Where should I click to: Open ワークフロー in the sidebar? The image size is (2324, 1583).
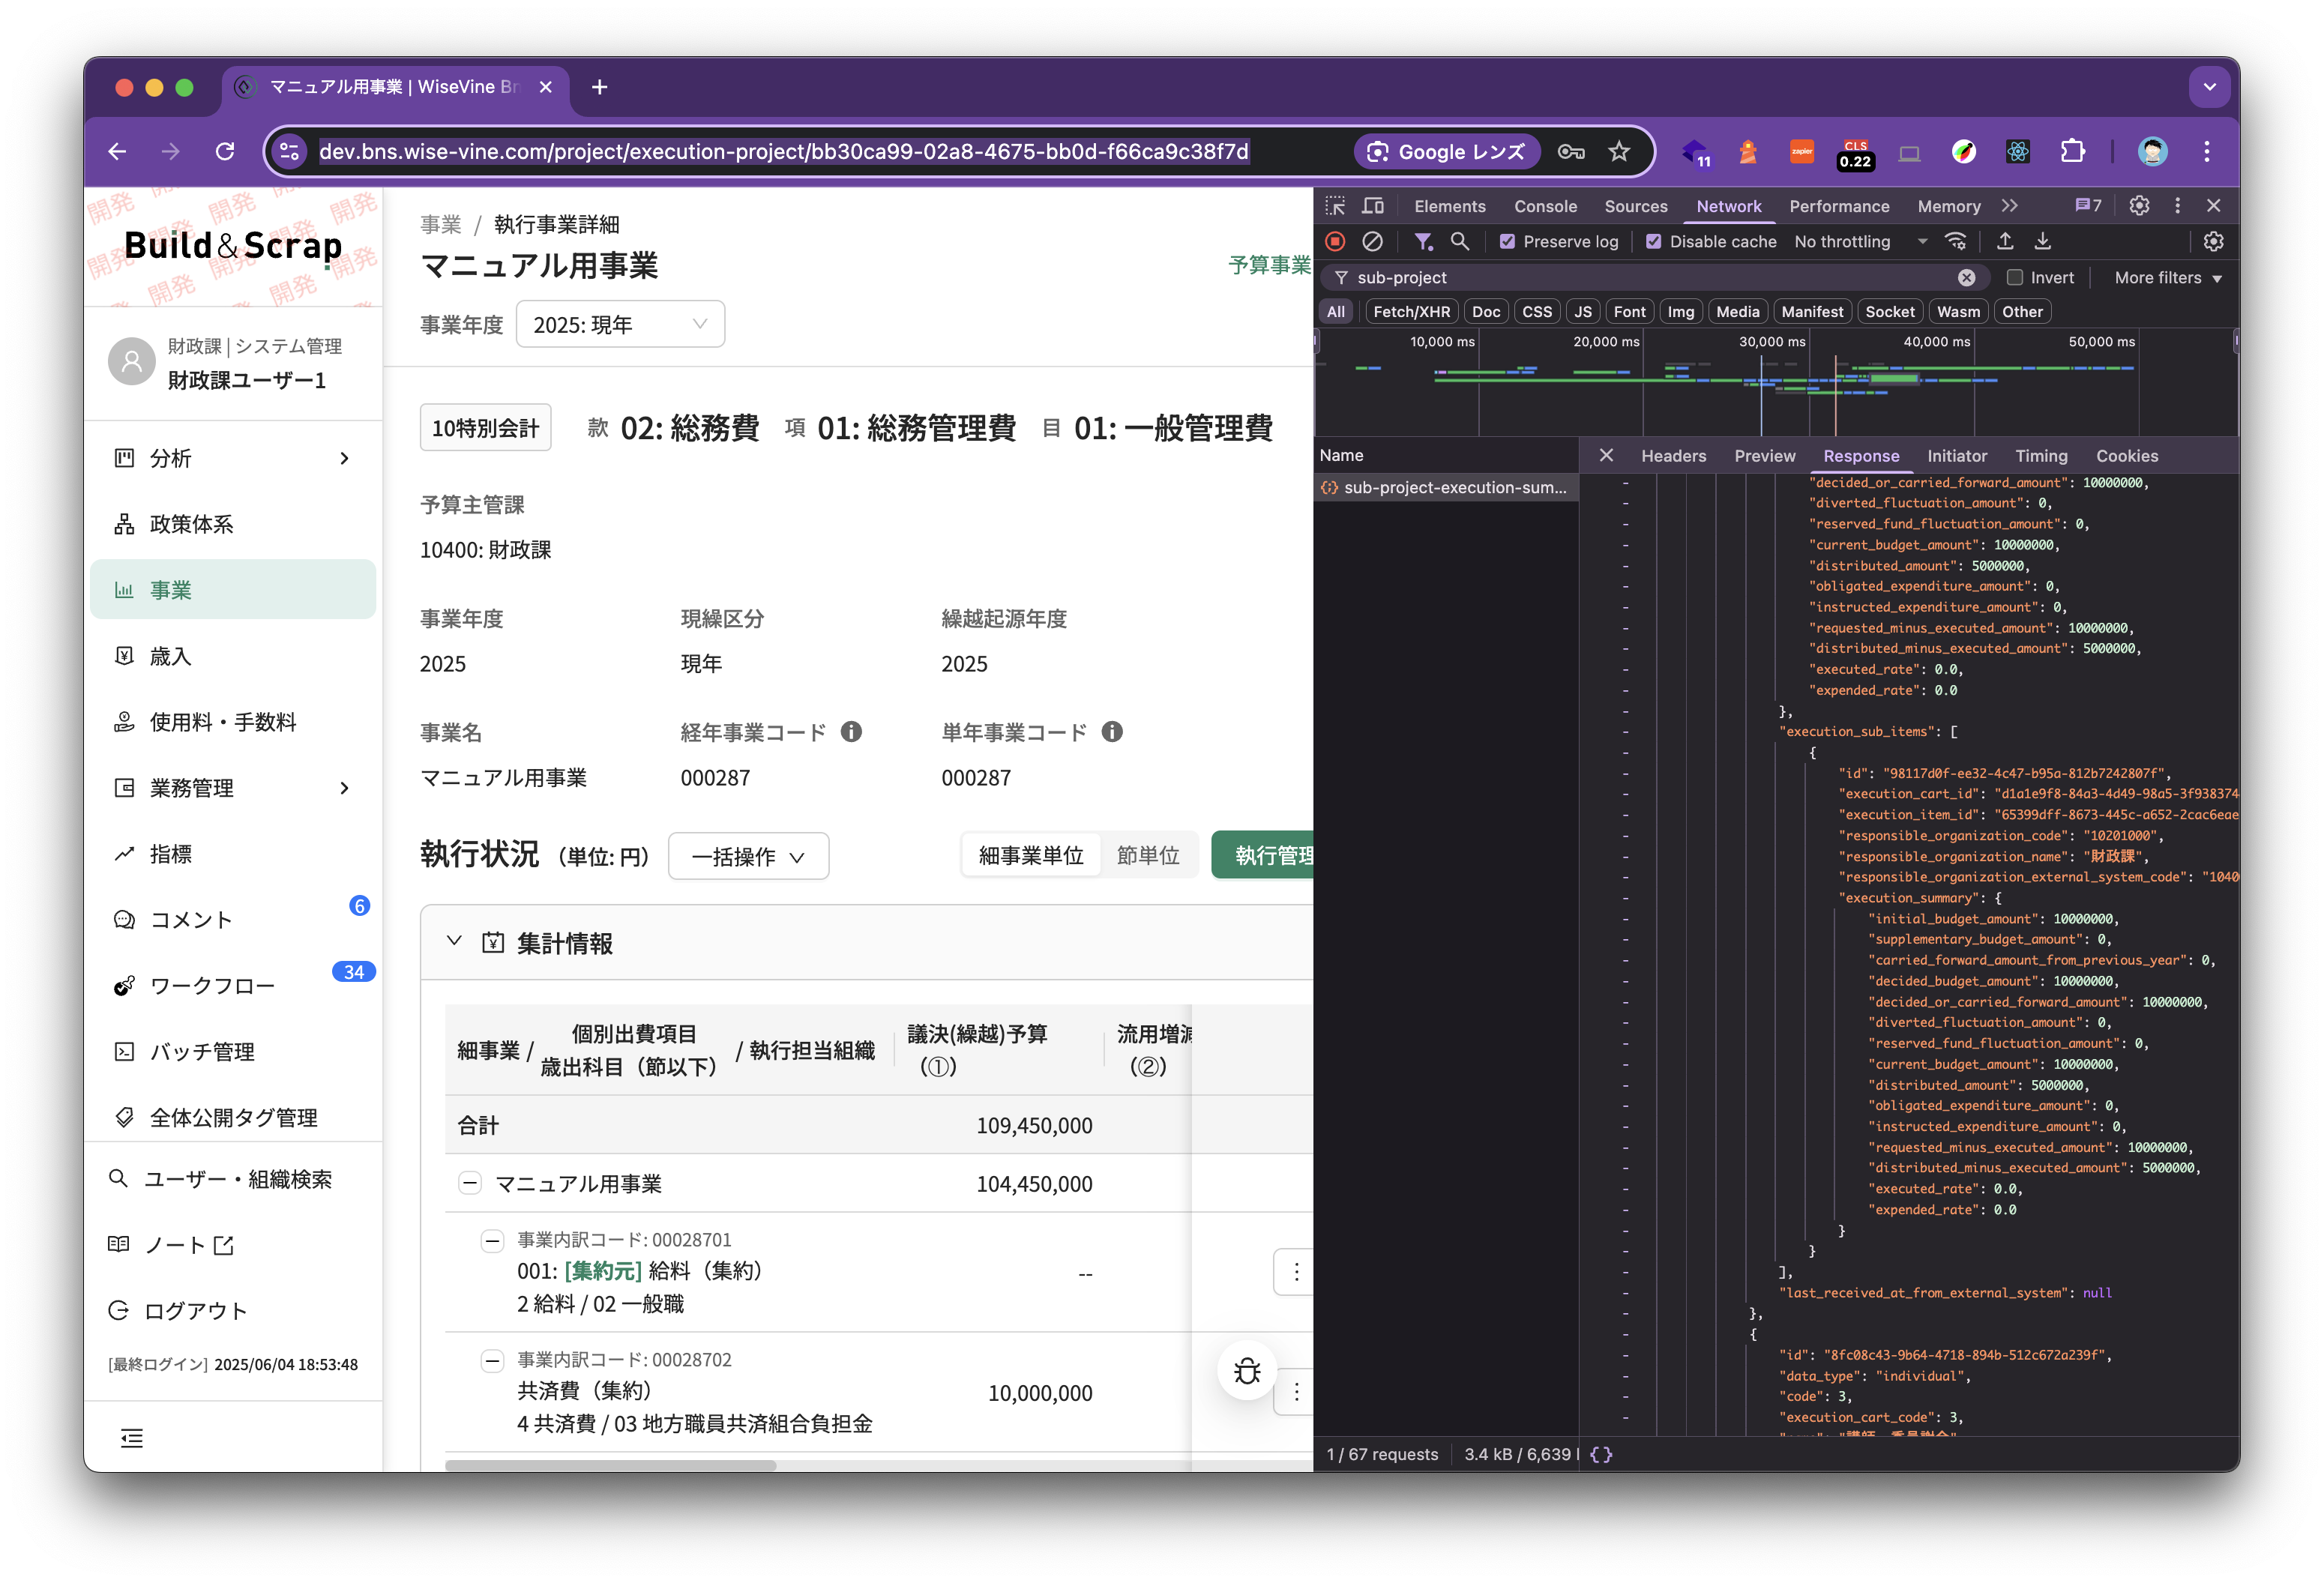coord(232,986)
